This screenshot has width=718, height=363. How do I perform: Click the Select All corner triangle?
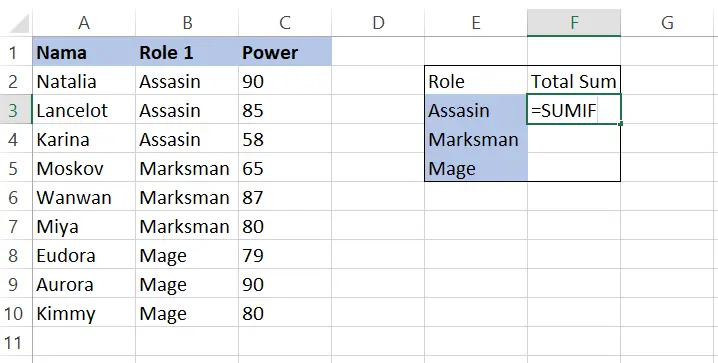click(19, 23)
